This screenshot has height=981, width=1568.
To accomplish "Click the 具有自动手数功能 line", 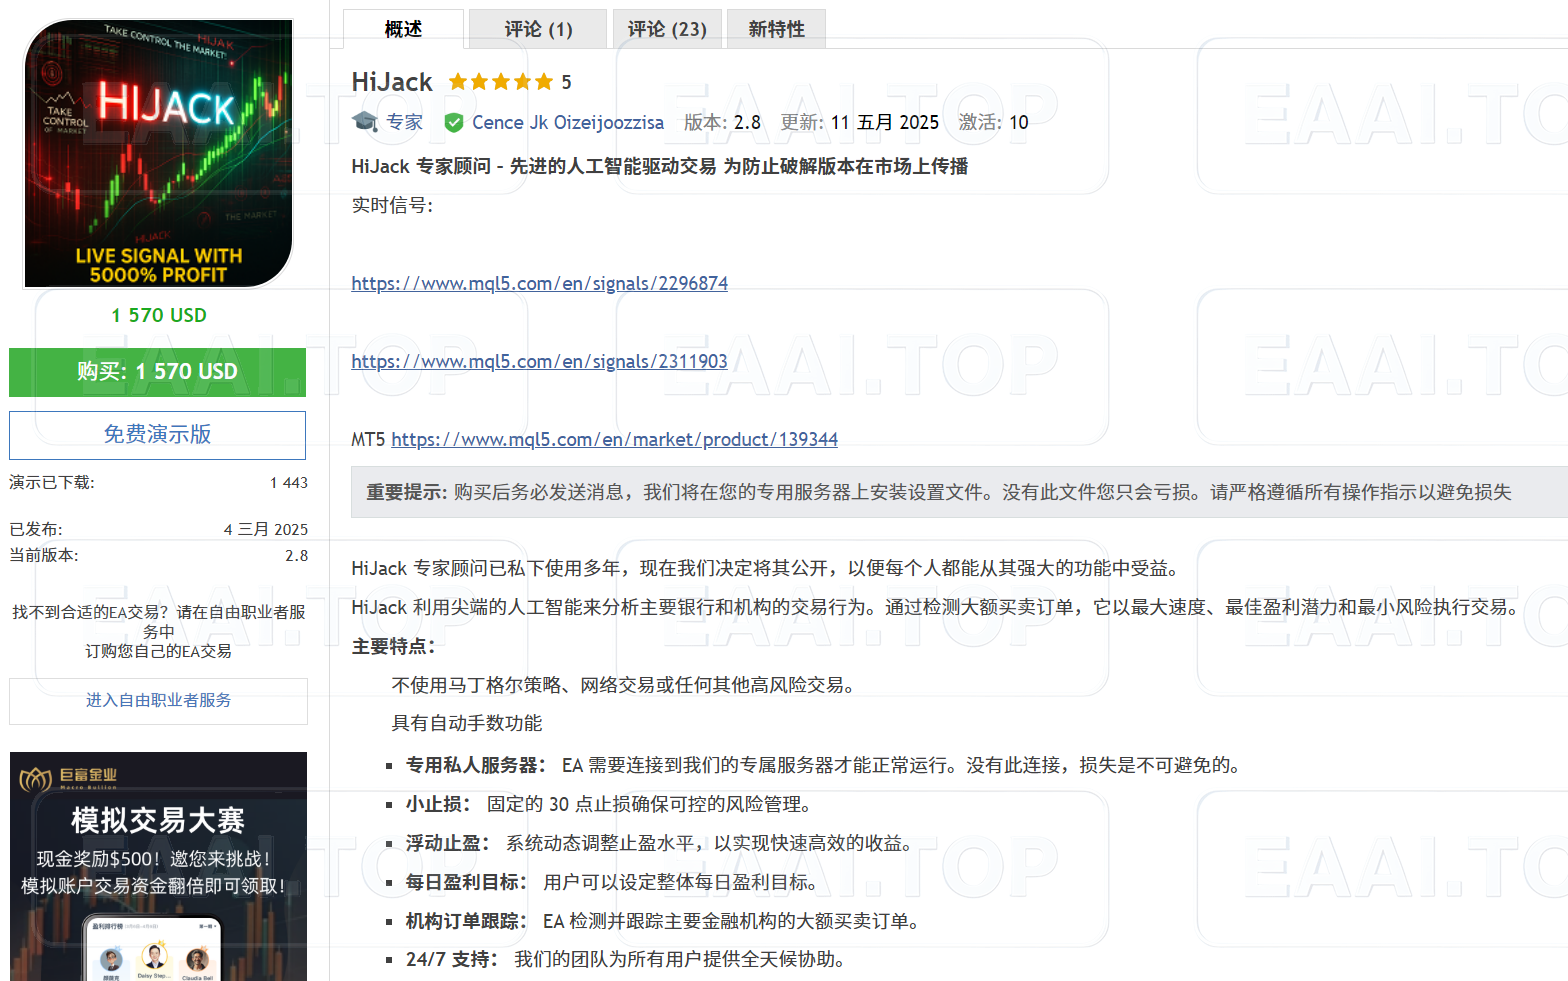I will (467, 723).
